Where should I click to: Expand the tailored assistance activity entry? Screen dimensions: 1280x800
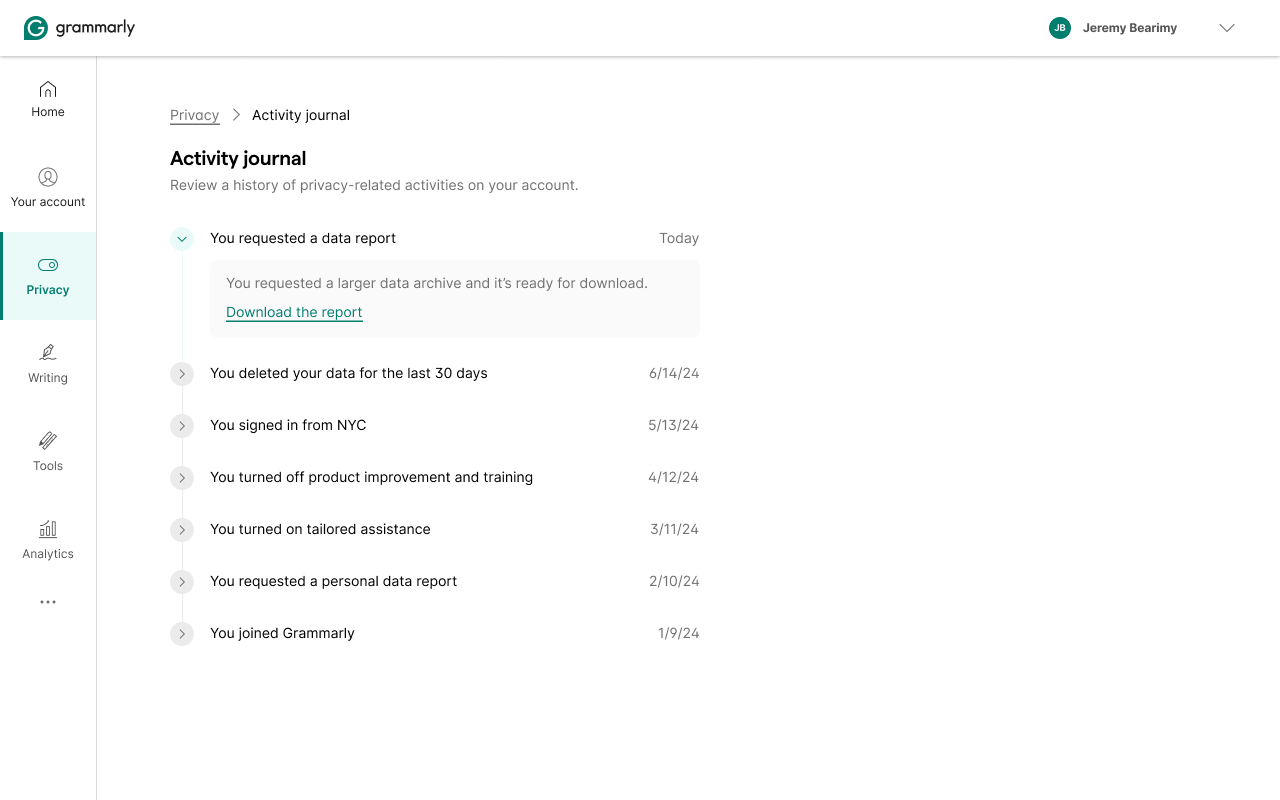(181, 530)
